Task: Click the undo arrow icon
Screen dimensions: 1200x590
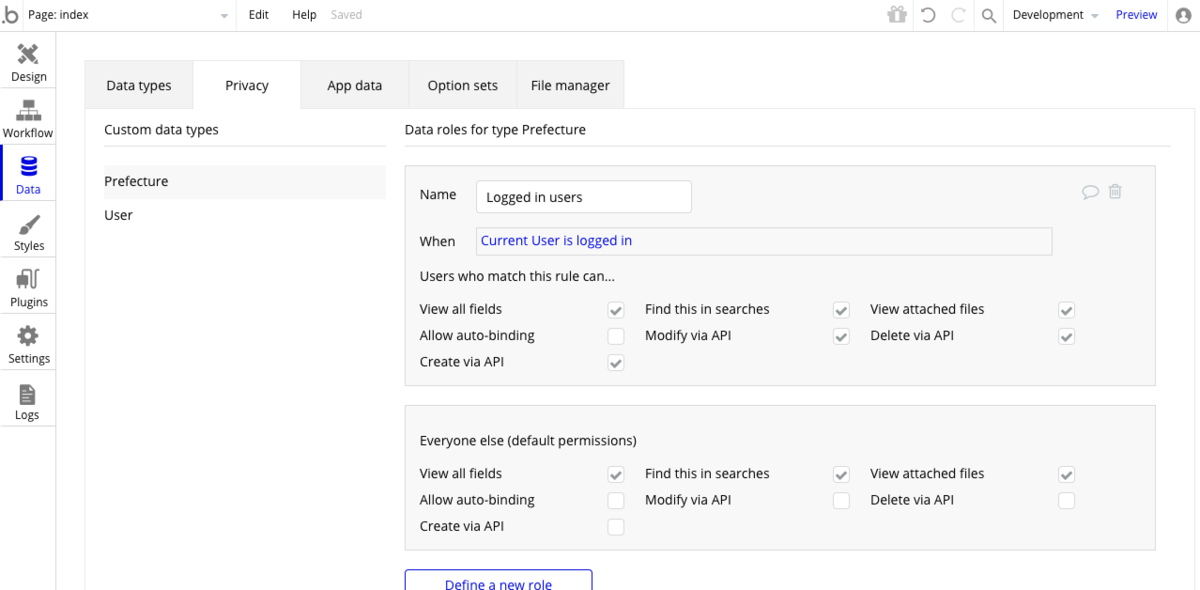Action: pyautogui.click(x=928, y=15)
